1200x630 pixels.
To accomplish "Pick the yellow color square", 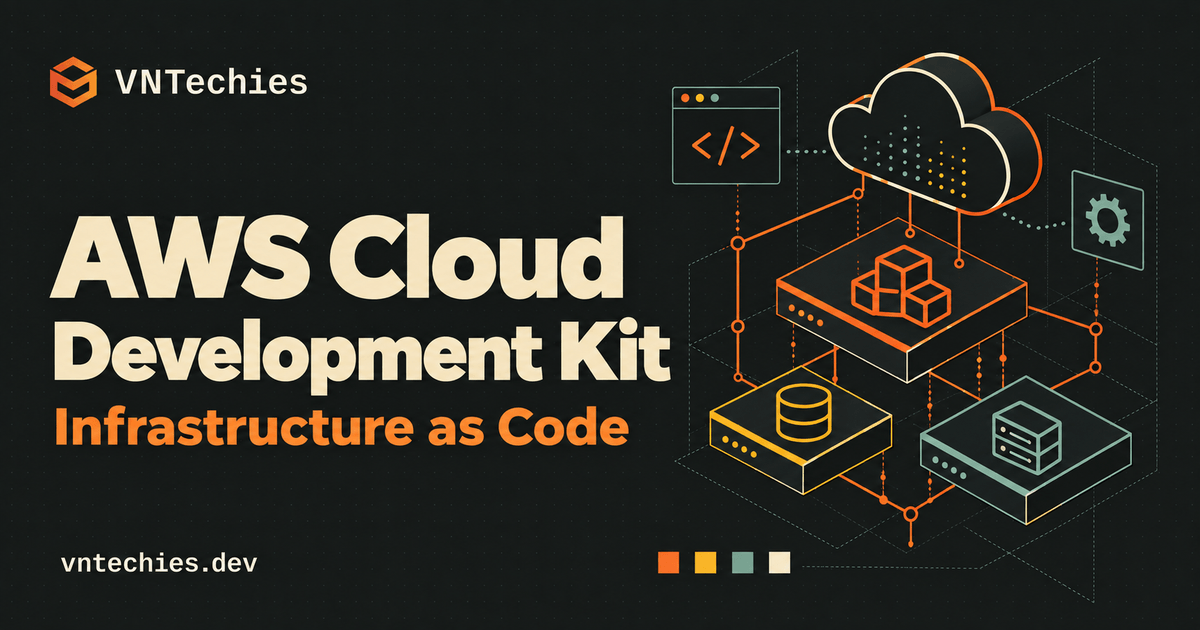I will (706, 563).
